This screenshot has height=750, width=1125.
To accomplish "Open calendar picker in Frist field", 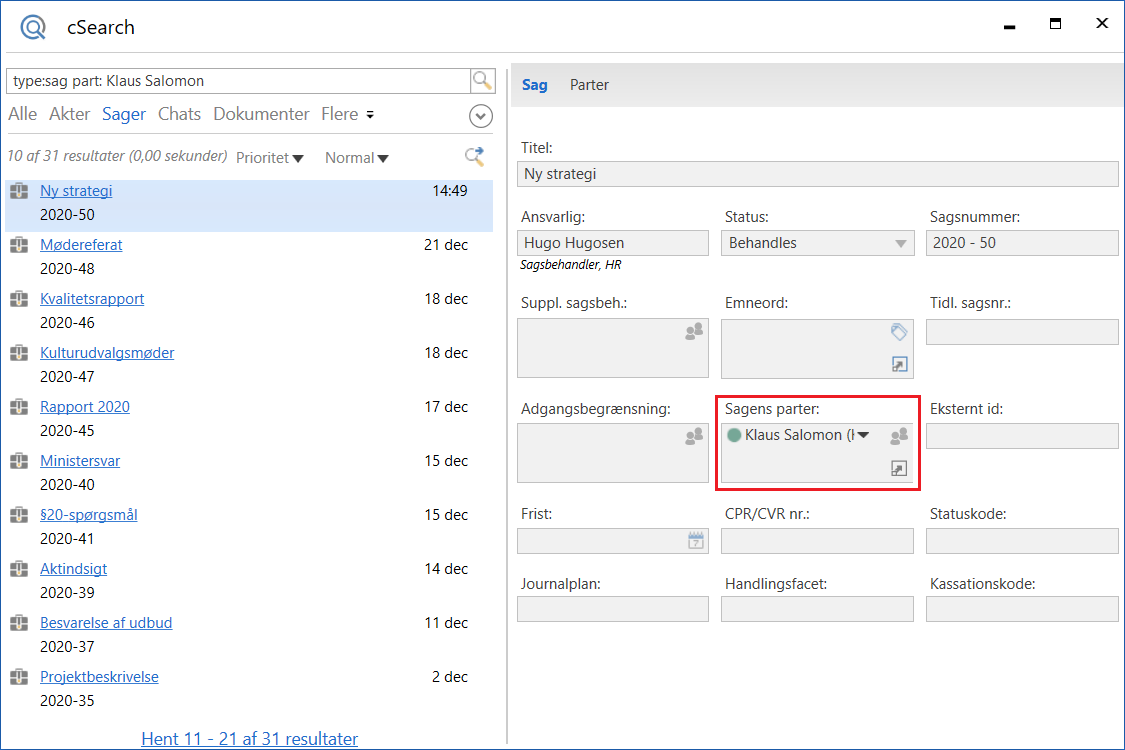I will click(x=696, y=541).
